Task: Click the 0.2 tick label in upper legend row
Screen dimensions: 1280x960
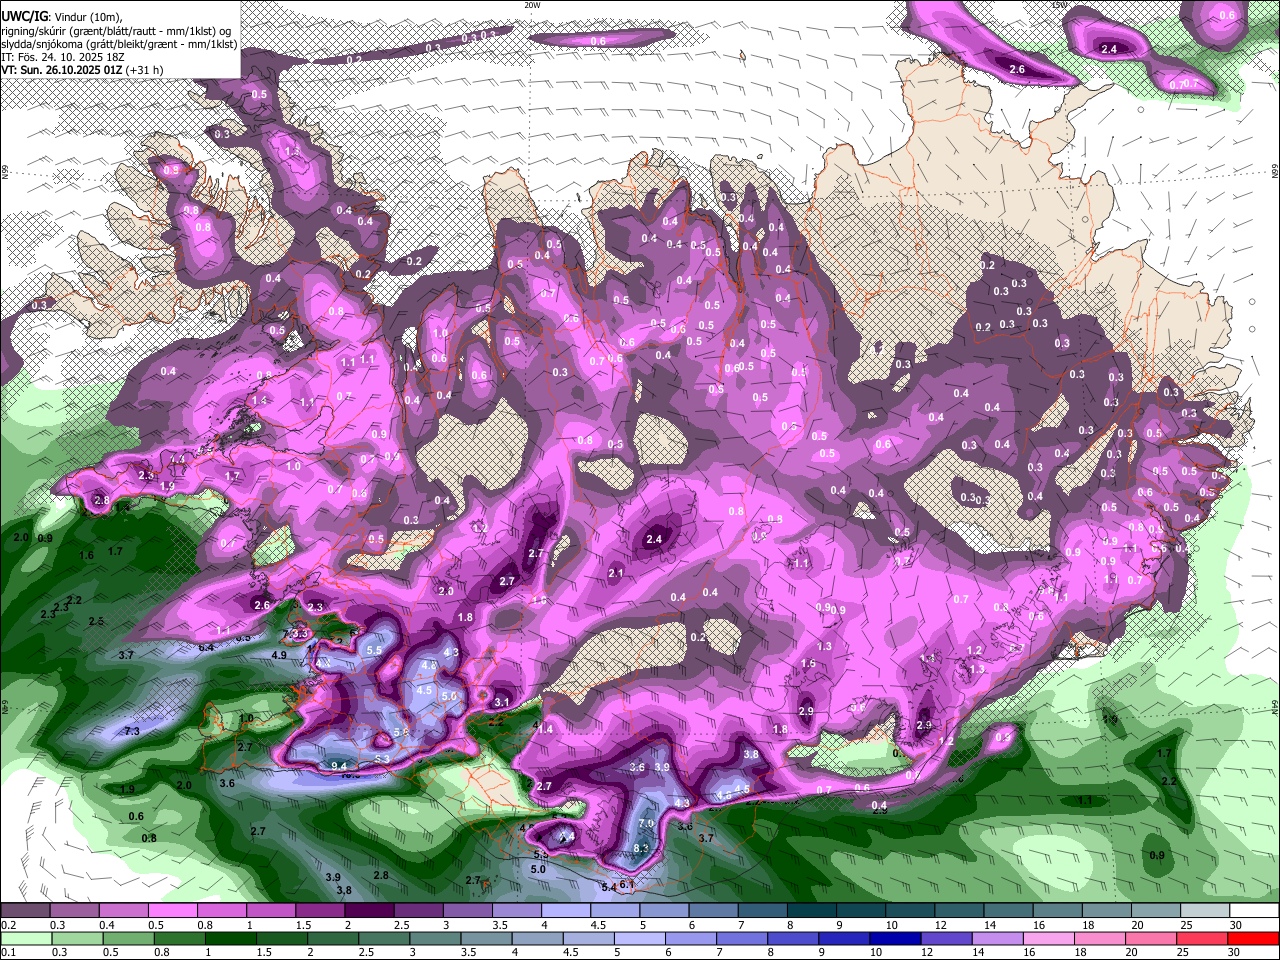Action: (8, 925)
